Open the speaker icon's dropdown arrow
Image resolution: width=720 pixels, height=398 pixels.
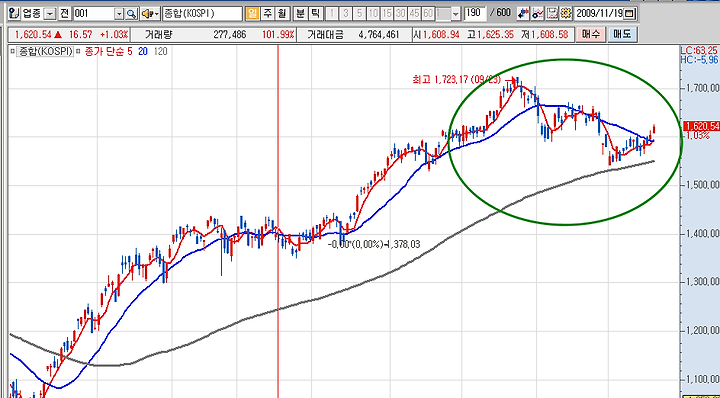pos(157,14)
